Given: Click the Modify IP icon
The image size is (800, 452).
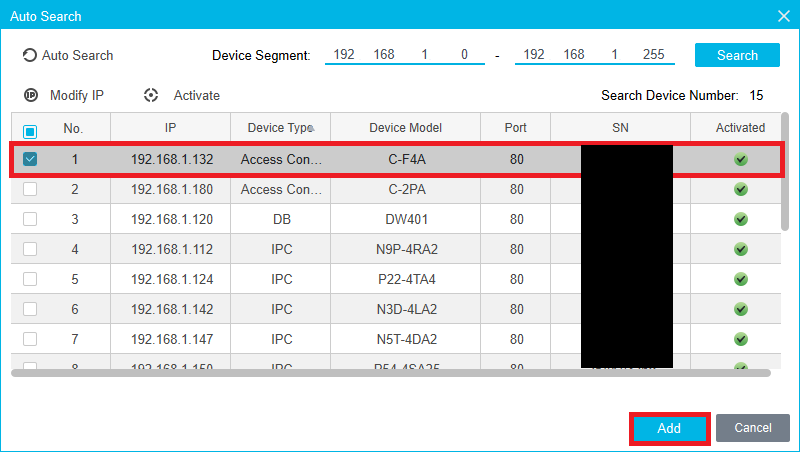Looking at the screenshot, I should [x=31, y=95].
